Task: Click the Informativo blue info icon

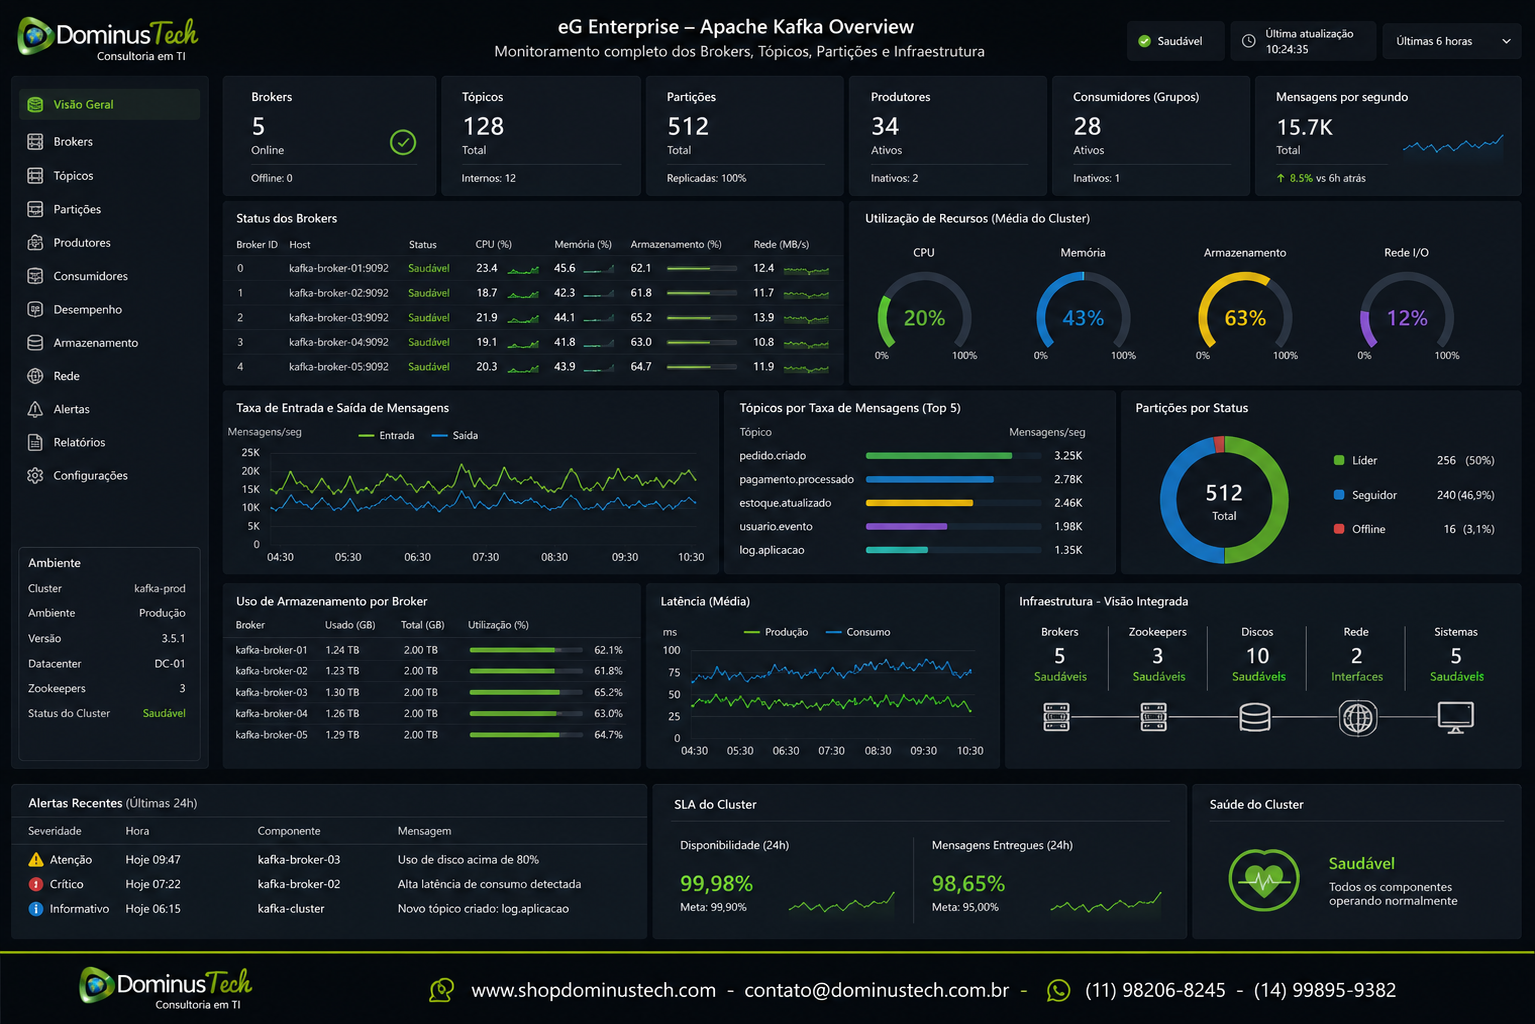Action: [x=36, y=909]
